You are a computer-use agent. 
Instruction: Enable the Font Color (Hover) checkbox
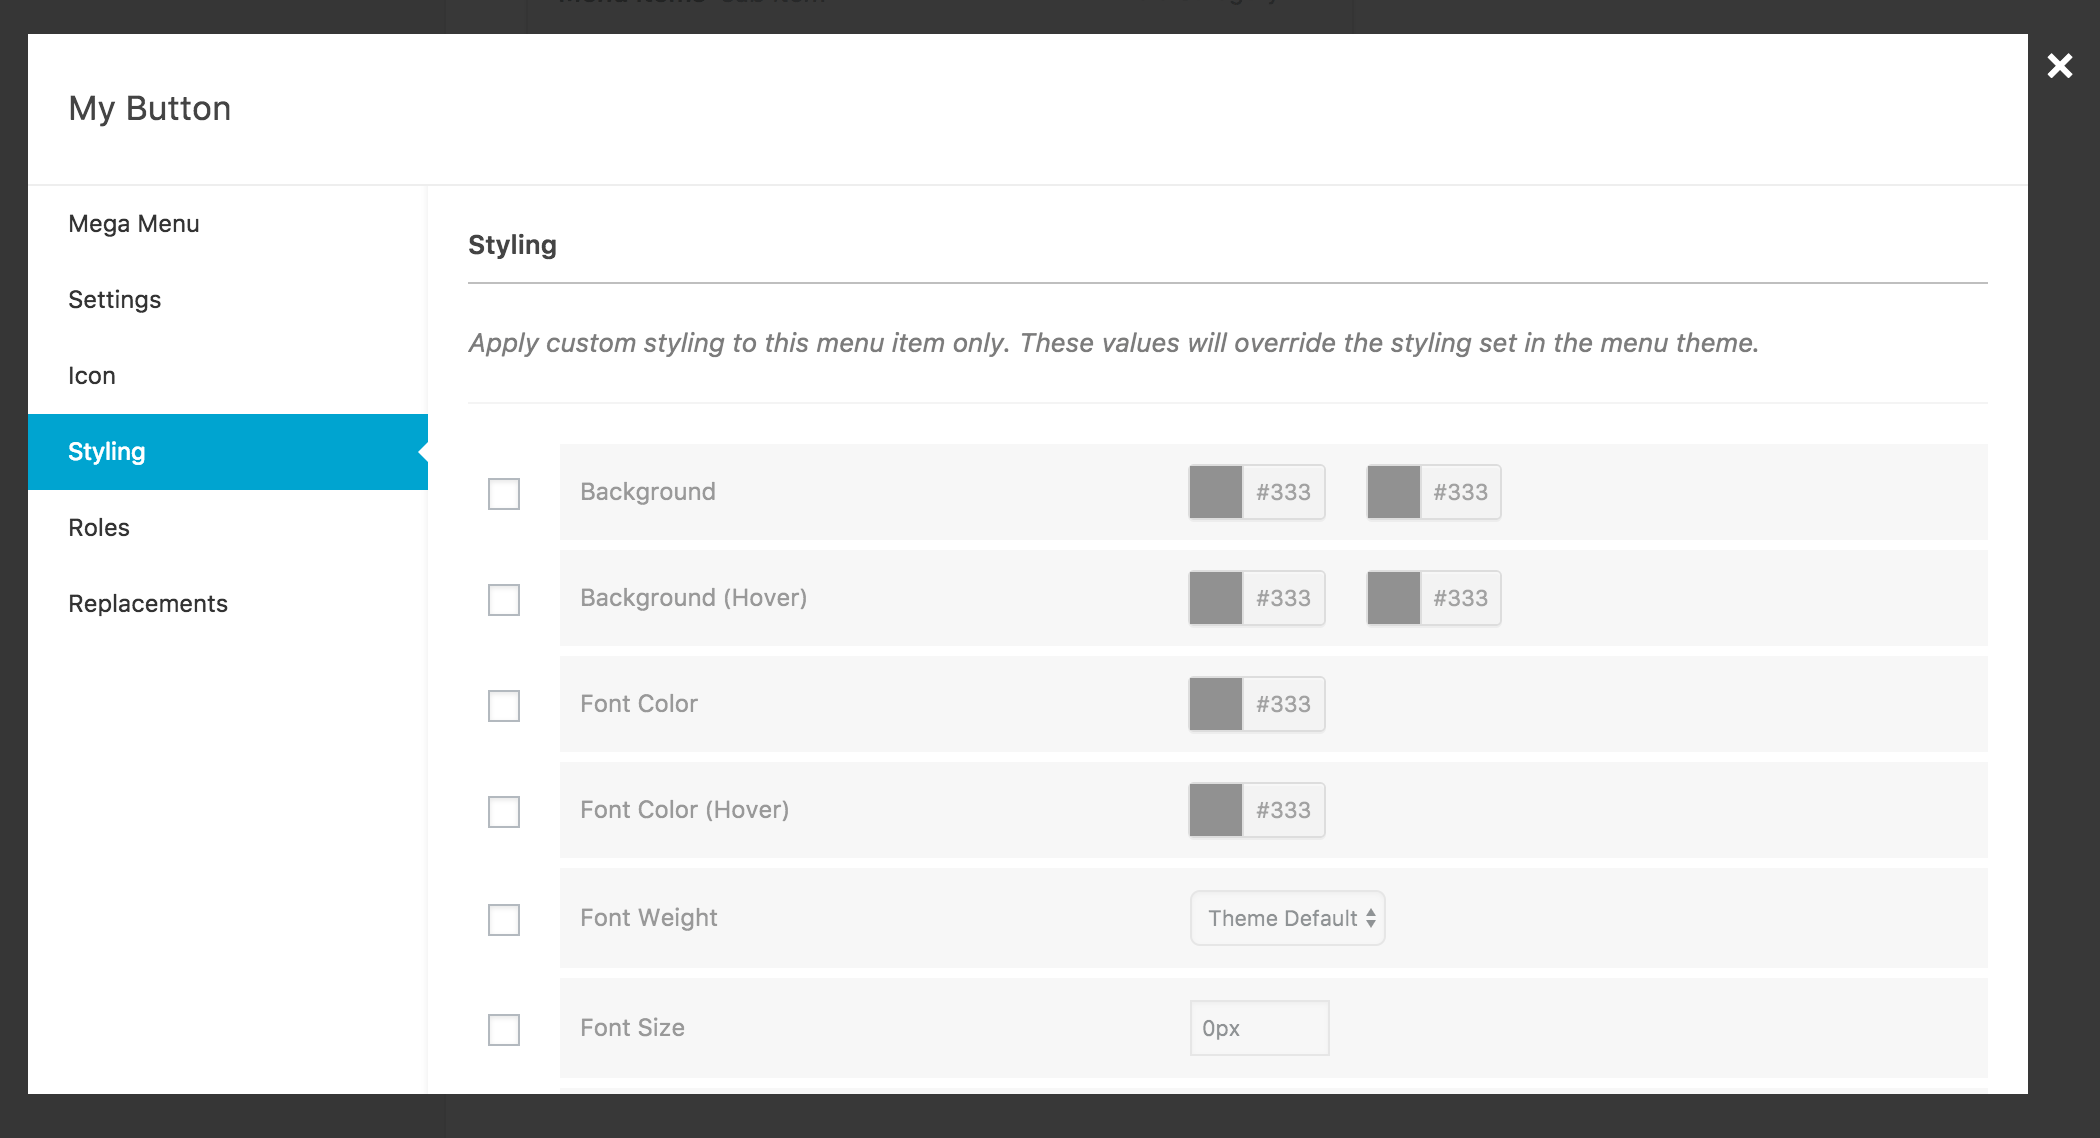point(503,812)
